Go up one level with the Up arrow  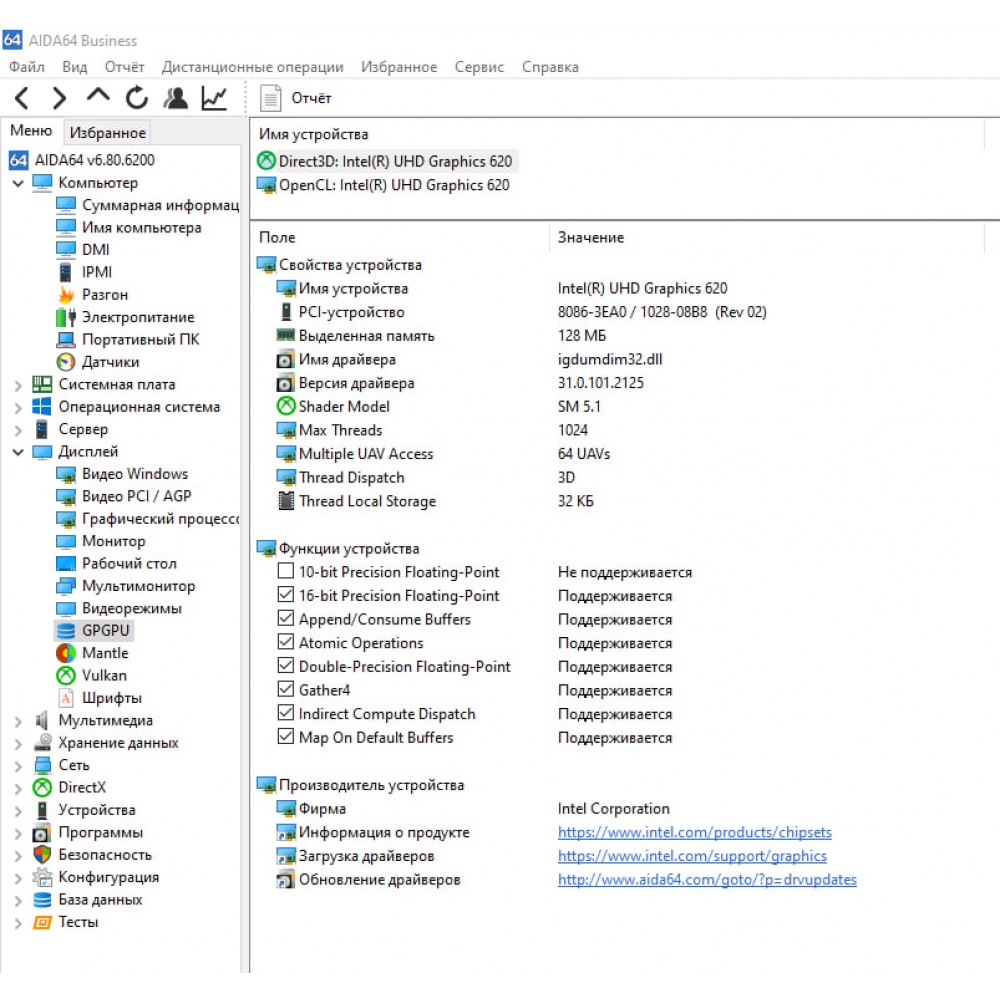pyautogui.click(x=98, y=96)
